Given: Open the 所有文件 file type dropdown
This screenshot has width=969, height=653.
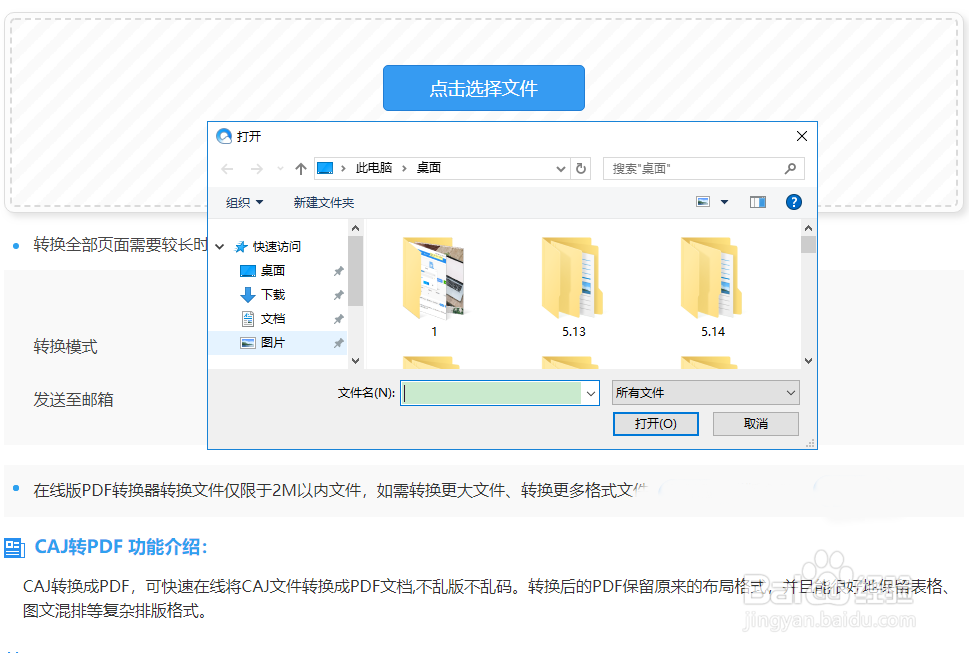Looking at the screenshot, I should click(705, 392).
